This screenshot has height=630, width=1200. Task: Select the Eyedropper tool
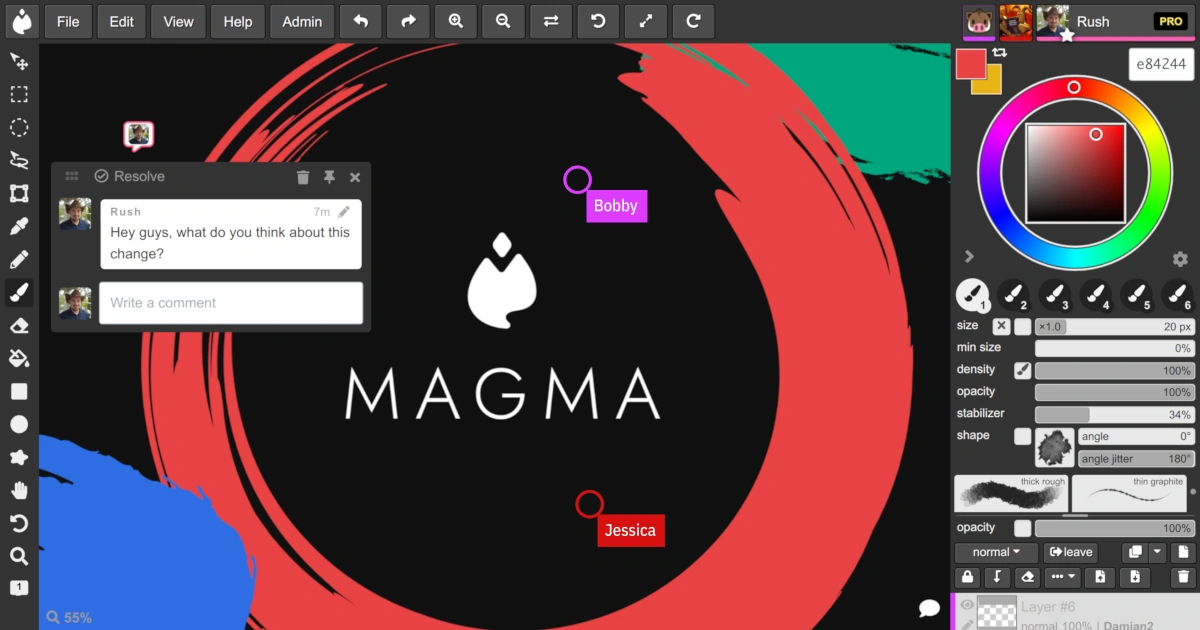click(19, 226)
